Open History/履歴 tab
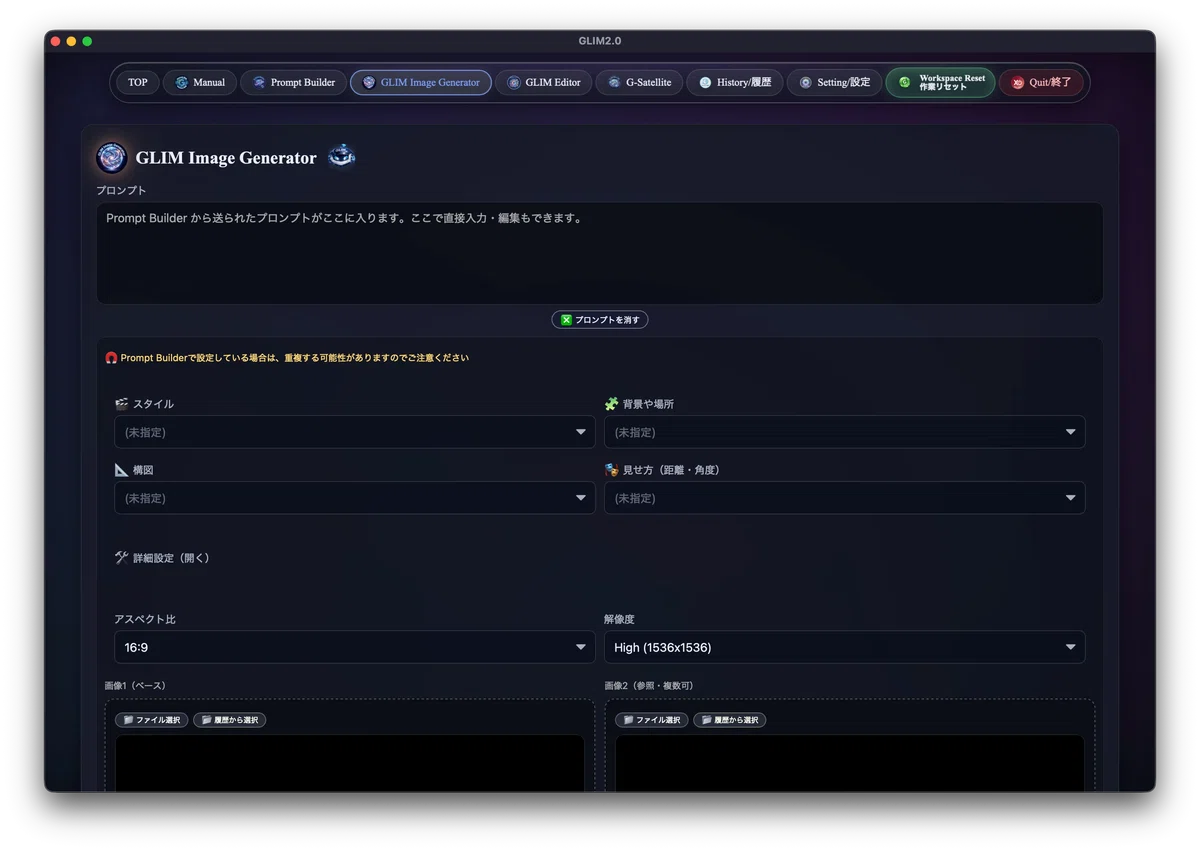This screenshot has height=851, width=1200. [x=735, y=82]
